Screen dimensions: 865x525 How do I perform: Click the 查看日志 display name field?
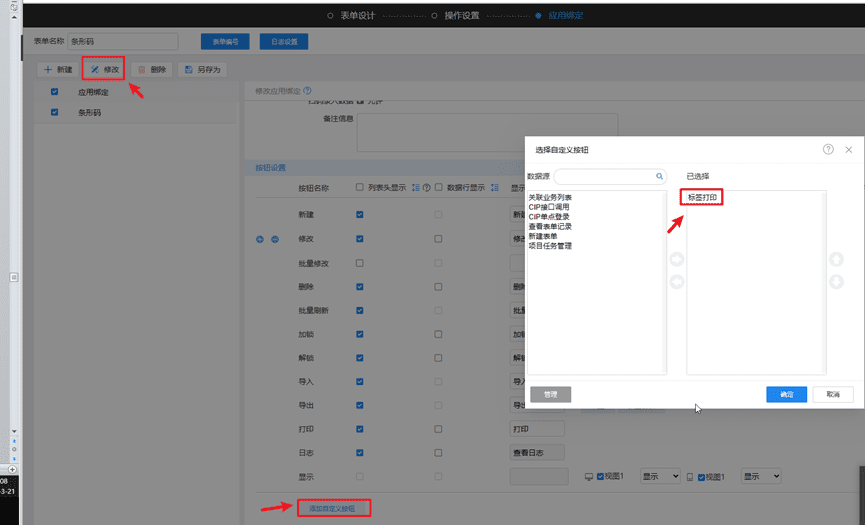[x=537, y=453]
